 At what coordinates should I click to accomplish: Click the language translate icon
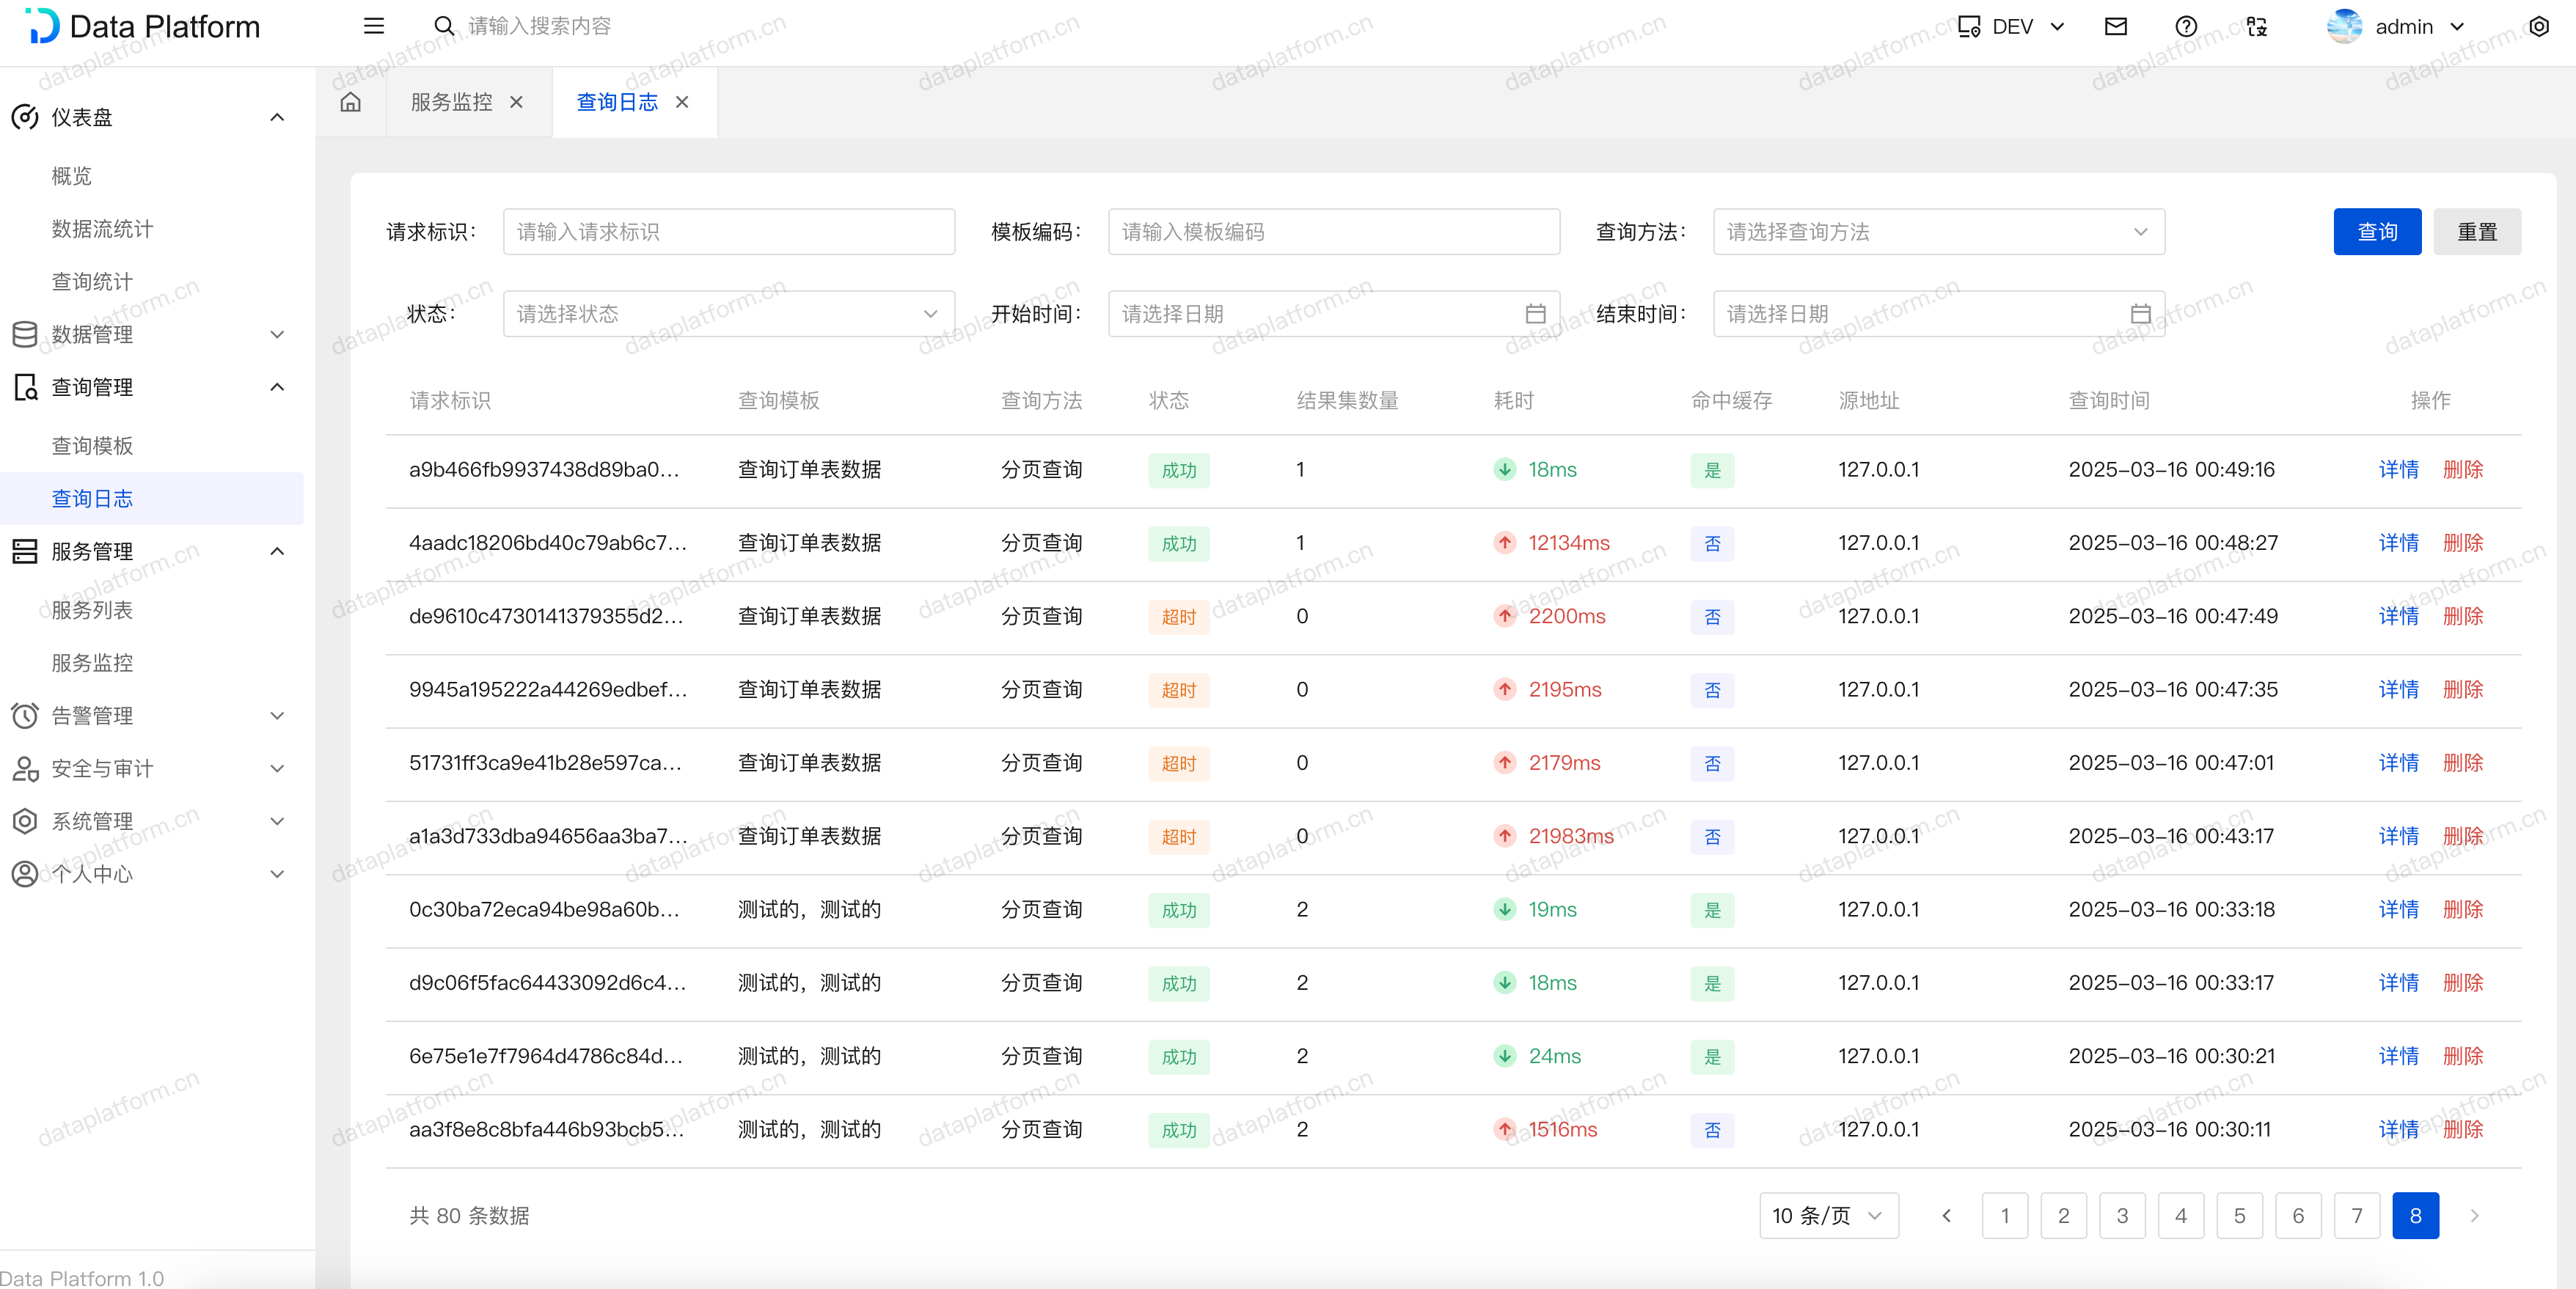pyautogui.click(x=2257, y=26)
